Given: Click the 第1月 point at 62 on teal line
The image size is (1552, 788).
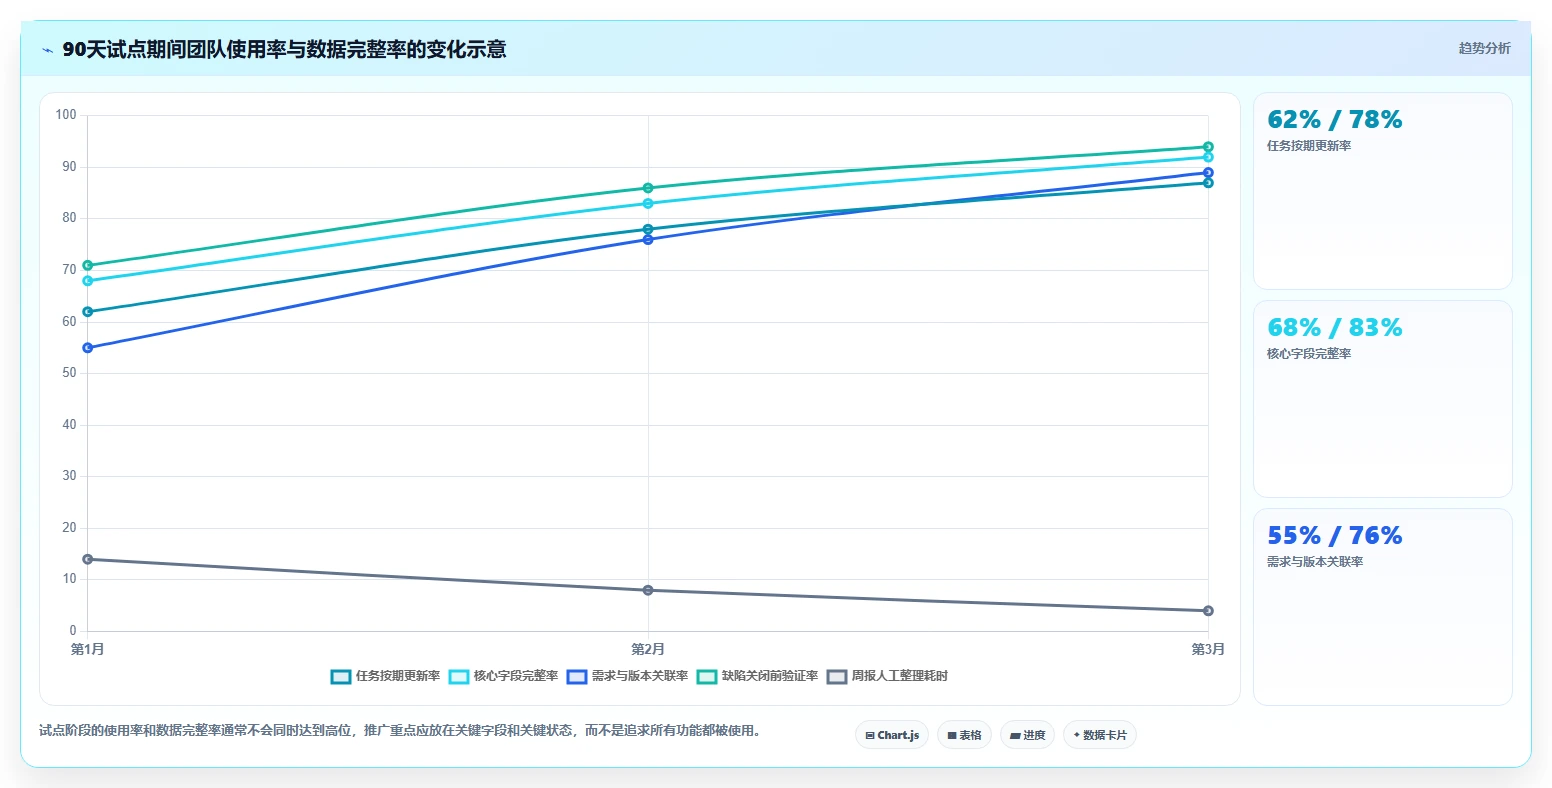Looking at the screenshot, I should pyautogui.click(x=88, y=312).
